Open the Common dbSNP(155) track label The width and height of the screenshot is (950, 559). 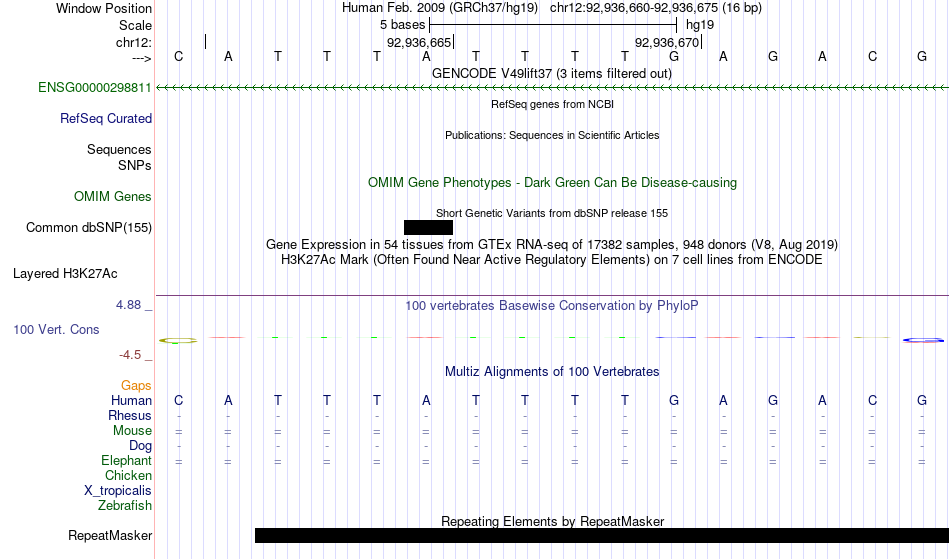[x=89, y=228]
